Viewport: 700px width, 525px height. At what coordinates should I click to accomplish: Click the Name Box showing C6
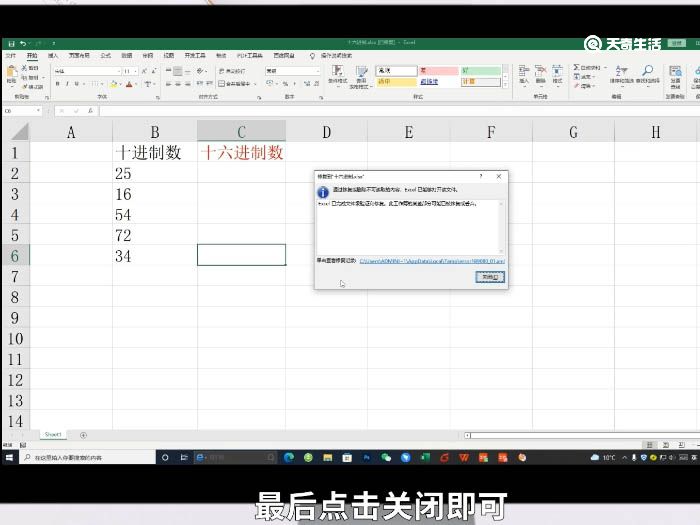coord(22,111)
